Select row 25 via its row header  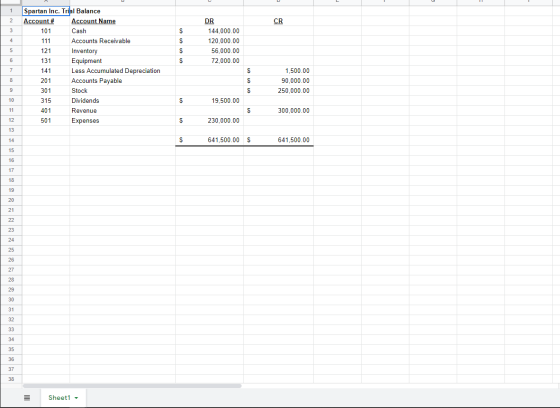pos(11,250)
